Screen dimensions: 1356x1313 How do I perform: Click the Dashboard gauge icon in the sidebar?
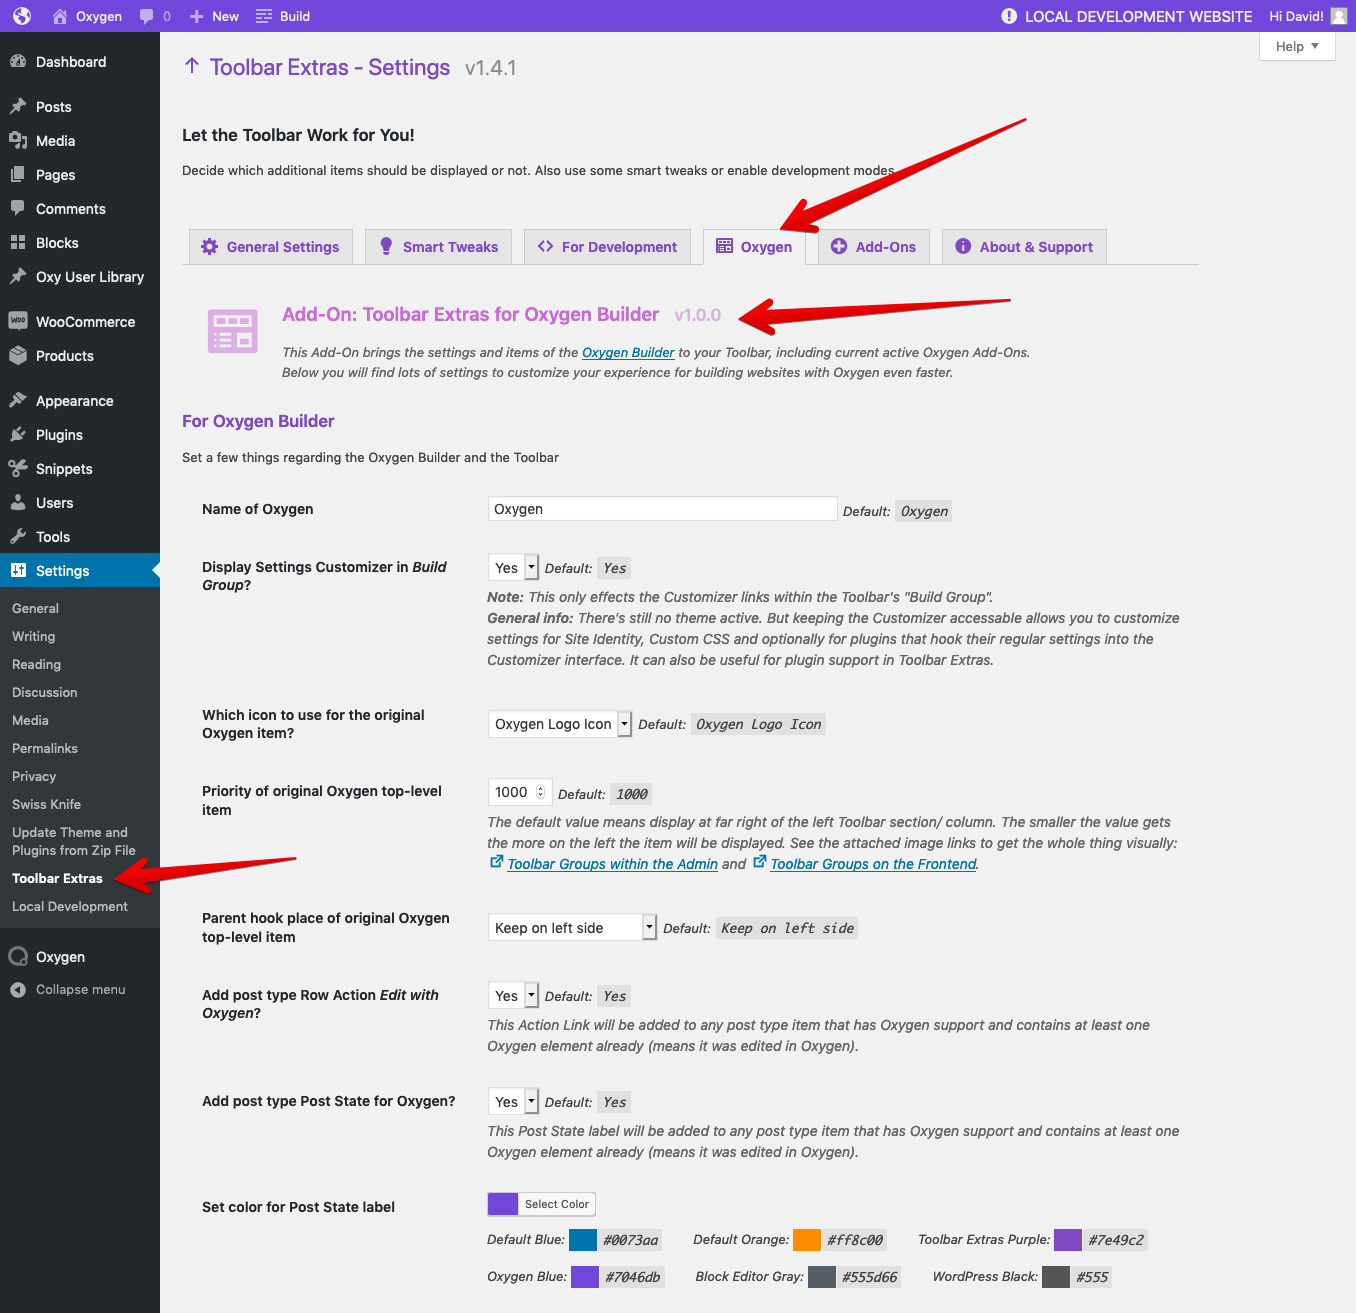pyautogui.click(x=18, y=61)
